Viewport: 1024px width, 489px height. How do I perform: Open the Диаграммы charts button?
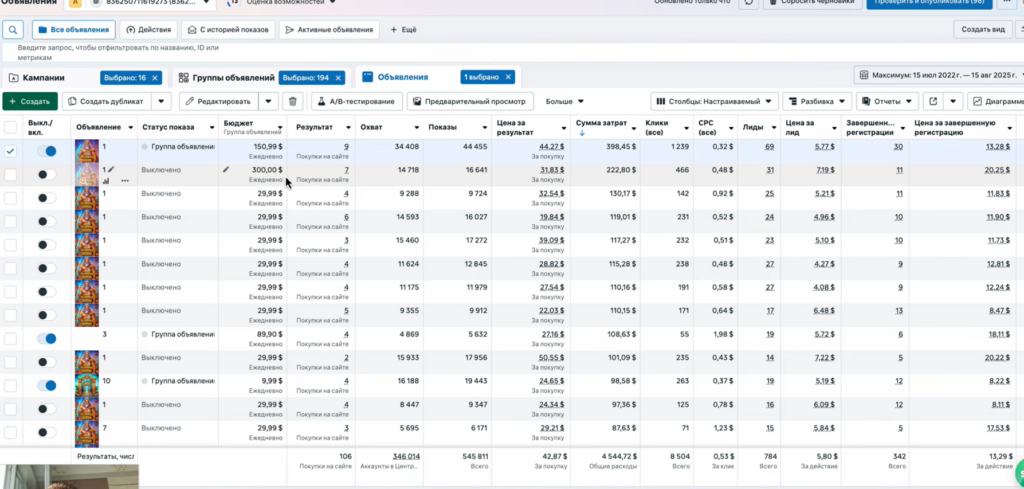[x=996, y=101]
